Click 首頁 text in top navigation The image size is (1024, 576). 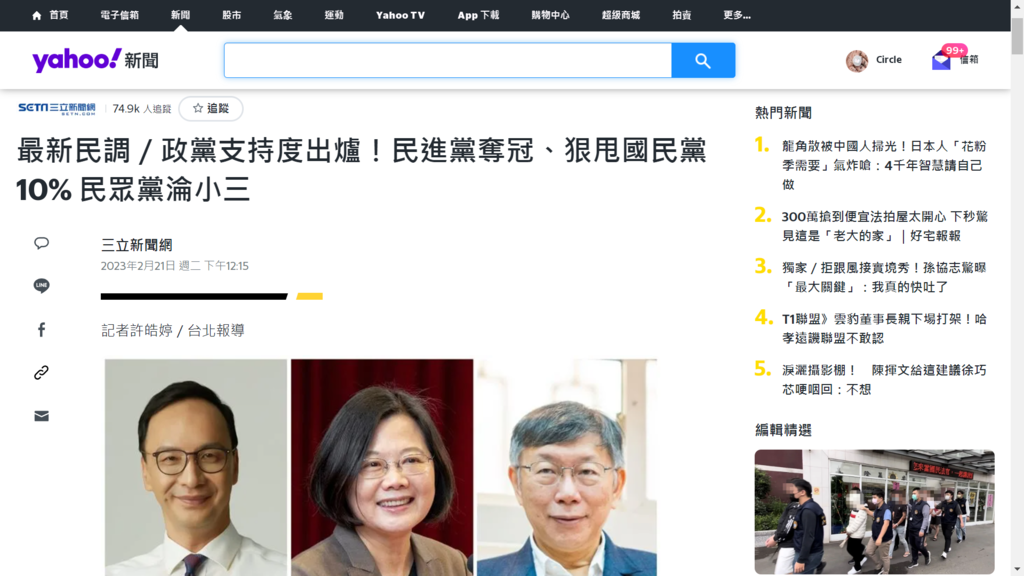59,15
